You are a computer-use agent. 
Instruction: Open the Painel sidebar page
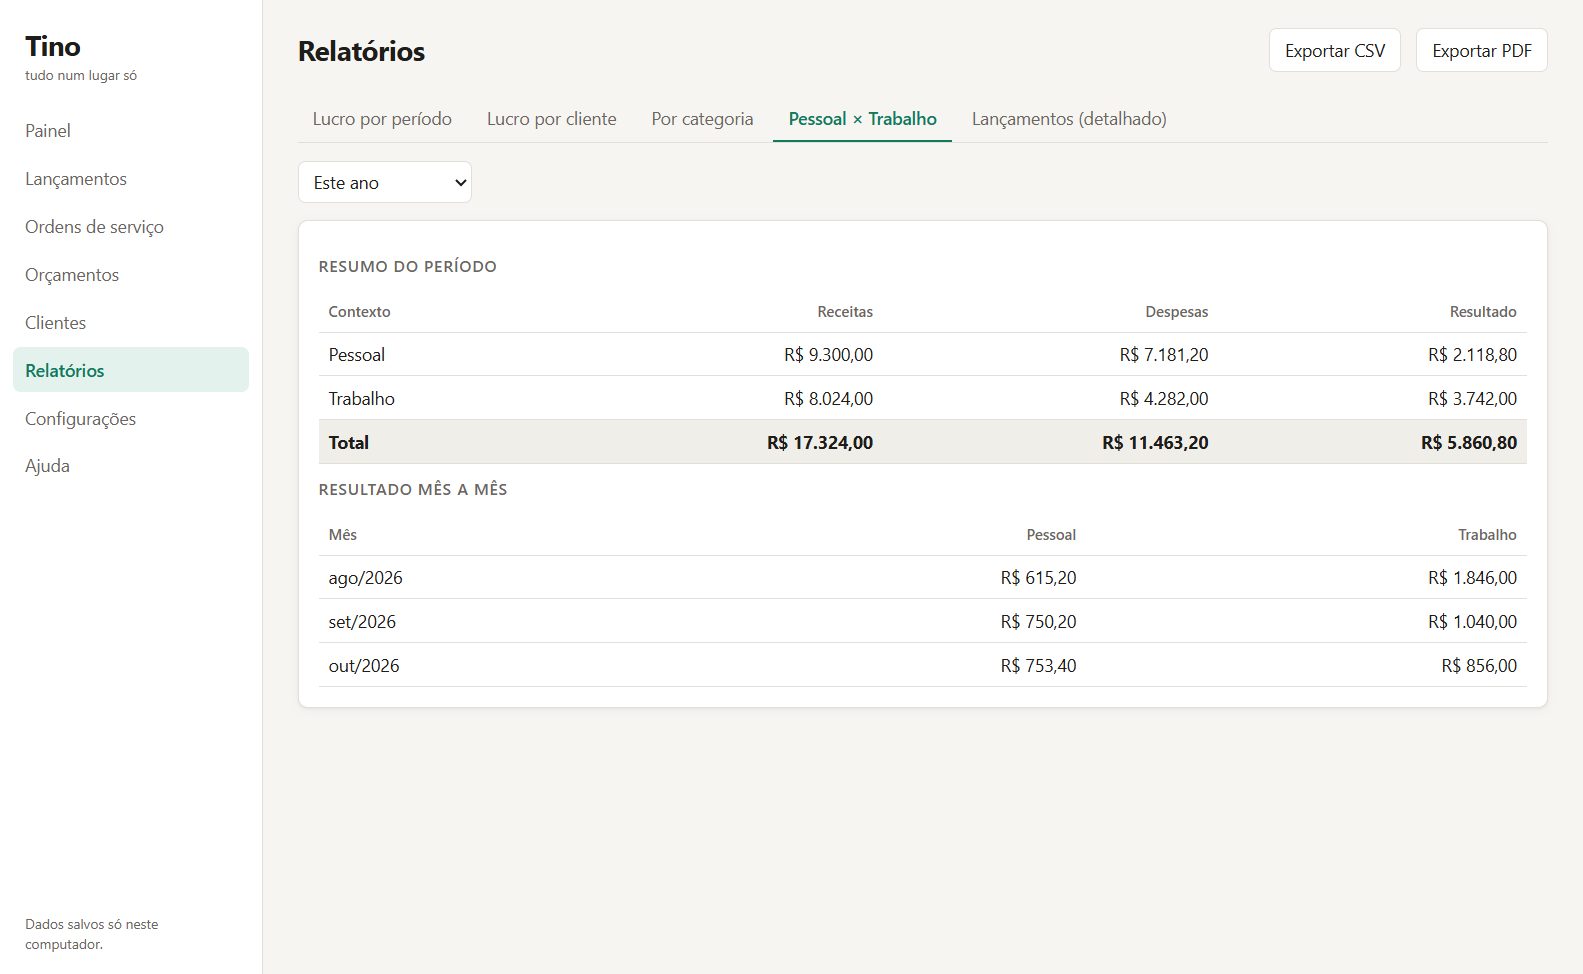click(x=130, y=131)
